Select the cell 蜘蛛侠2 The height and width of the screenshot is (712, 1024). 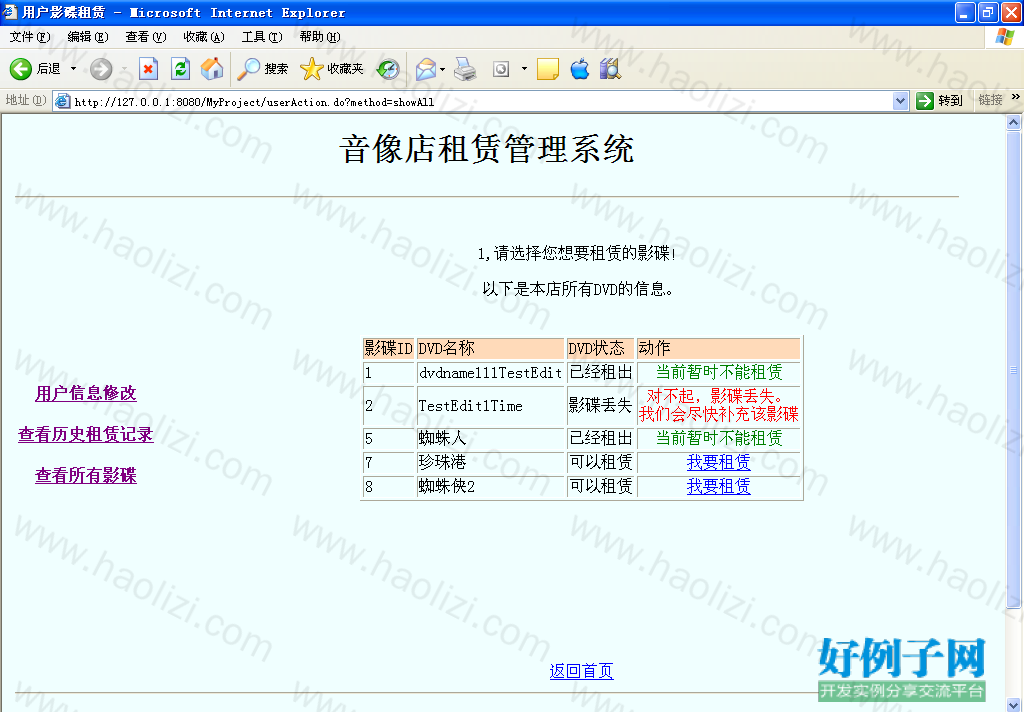pos(490,487)
